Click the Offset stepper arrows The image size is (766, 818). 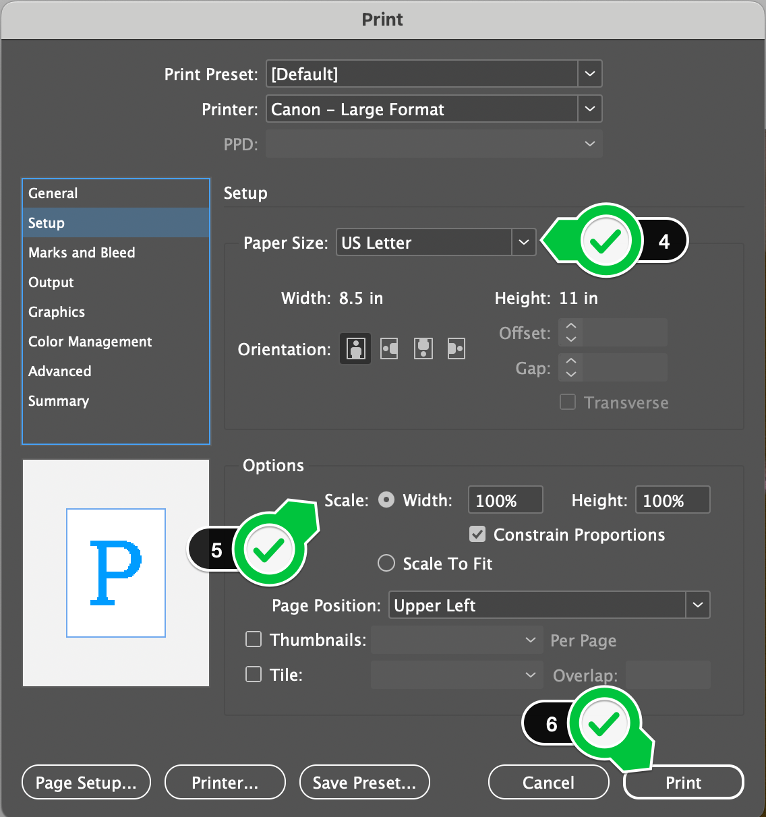pyautogui.click(x=571, y=332)
